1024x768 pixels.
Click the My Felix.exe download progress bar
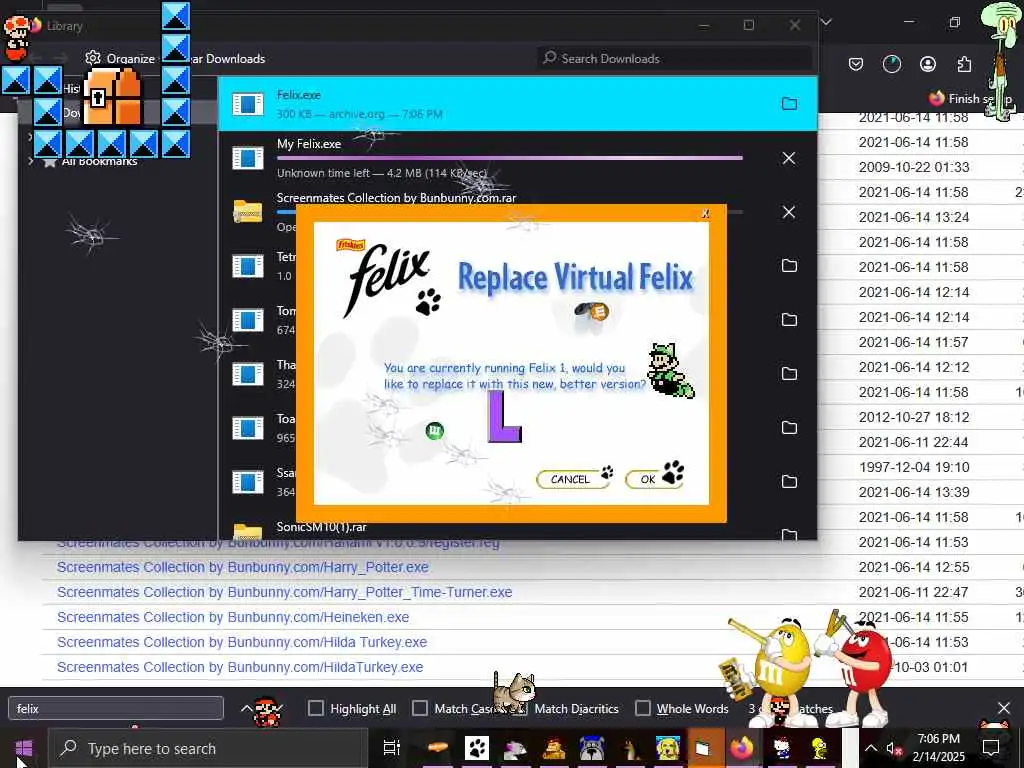(509, 158)
